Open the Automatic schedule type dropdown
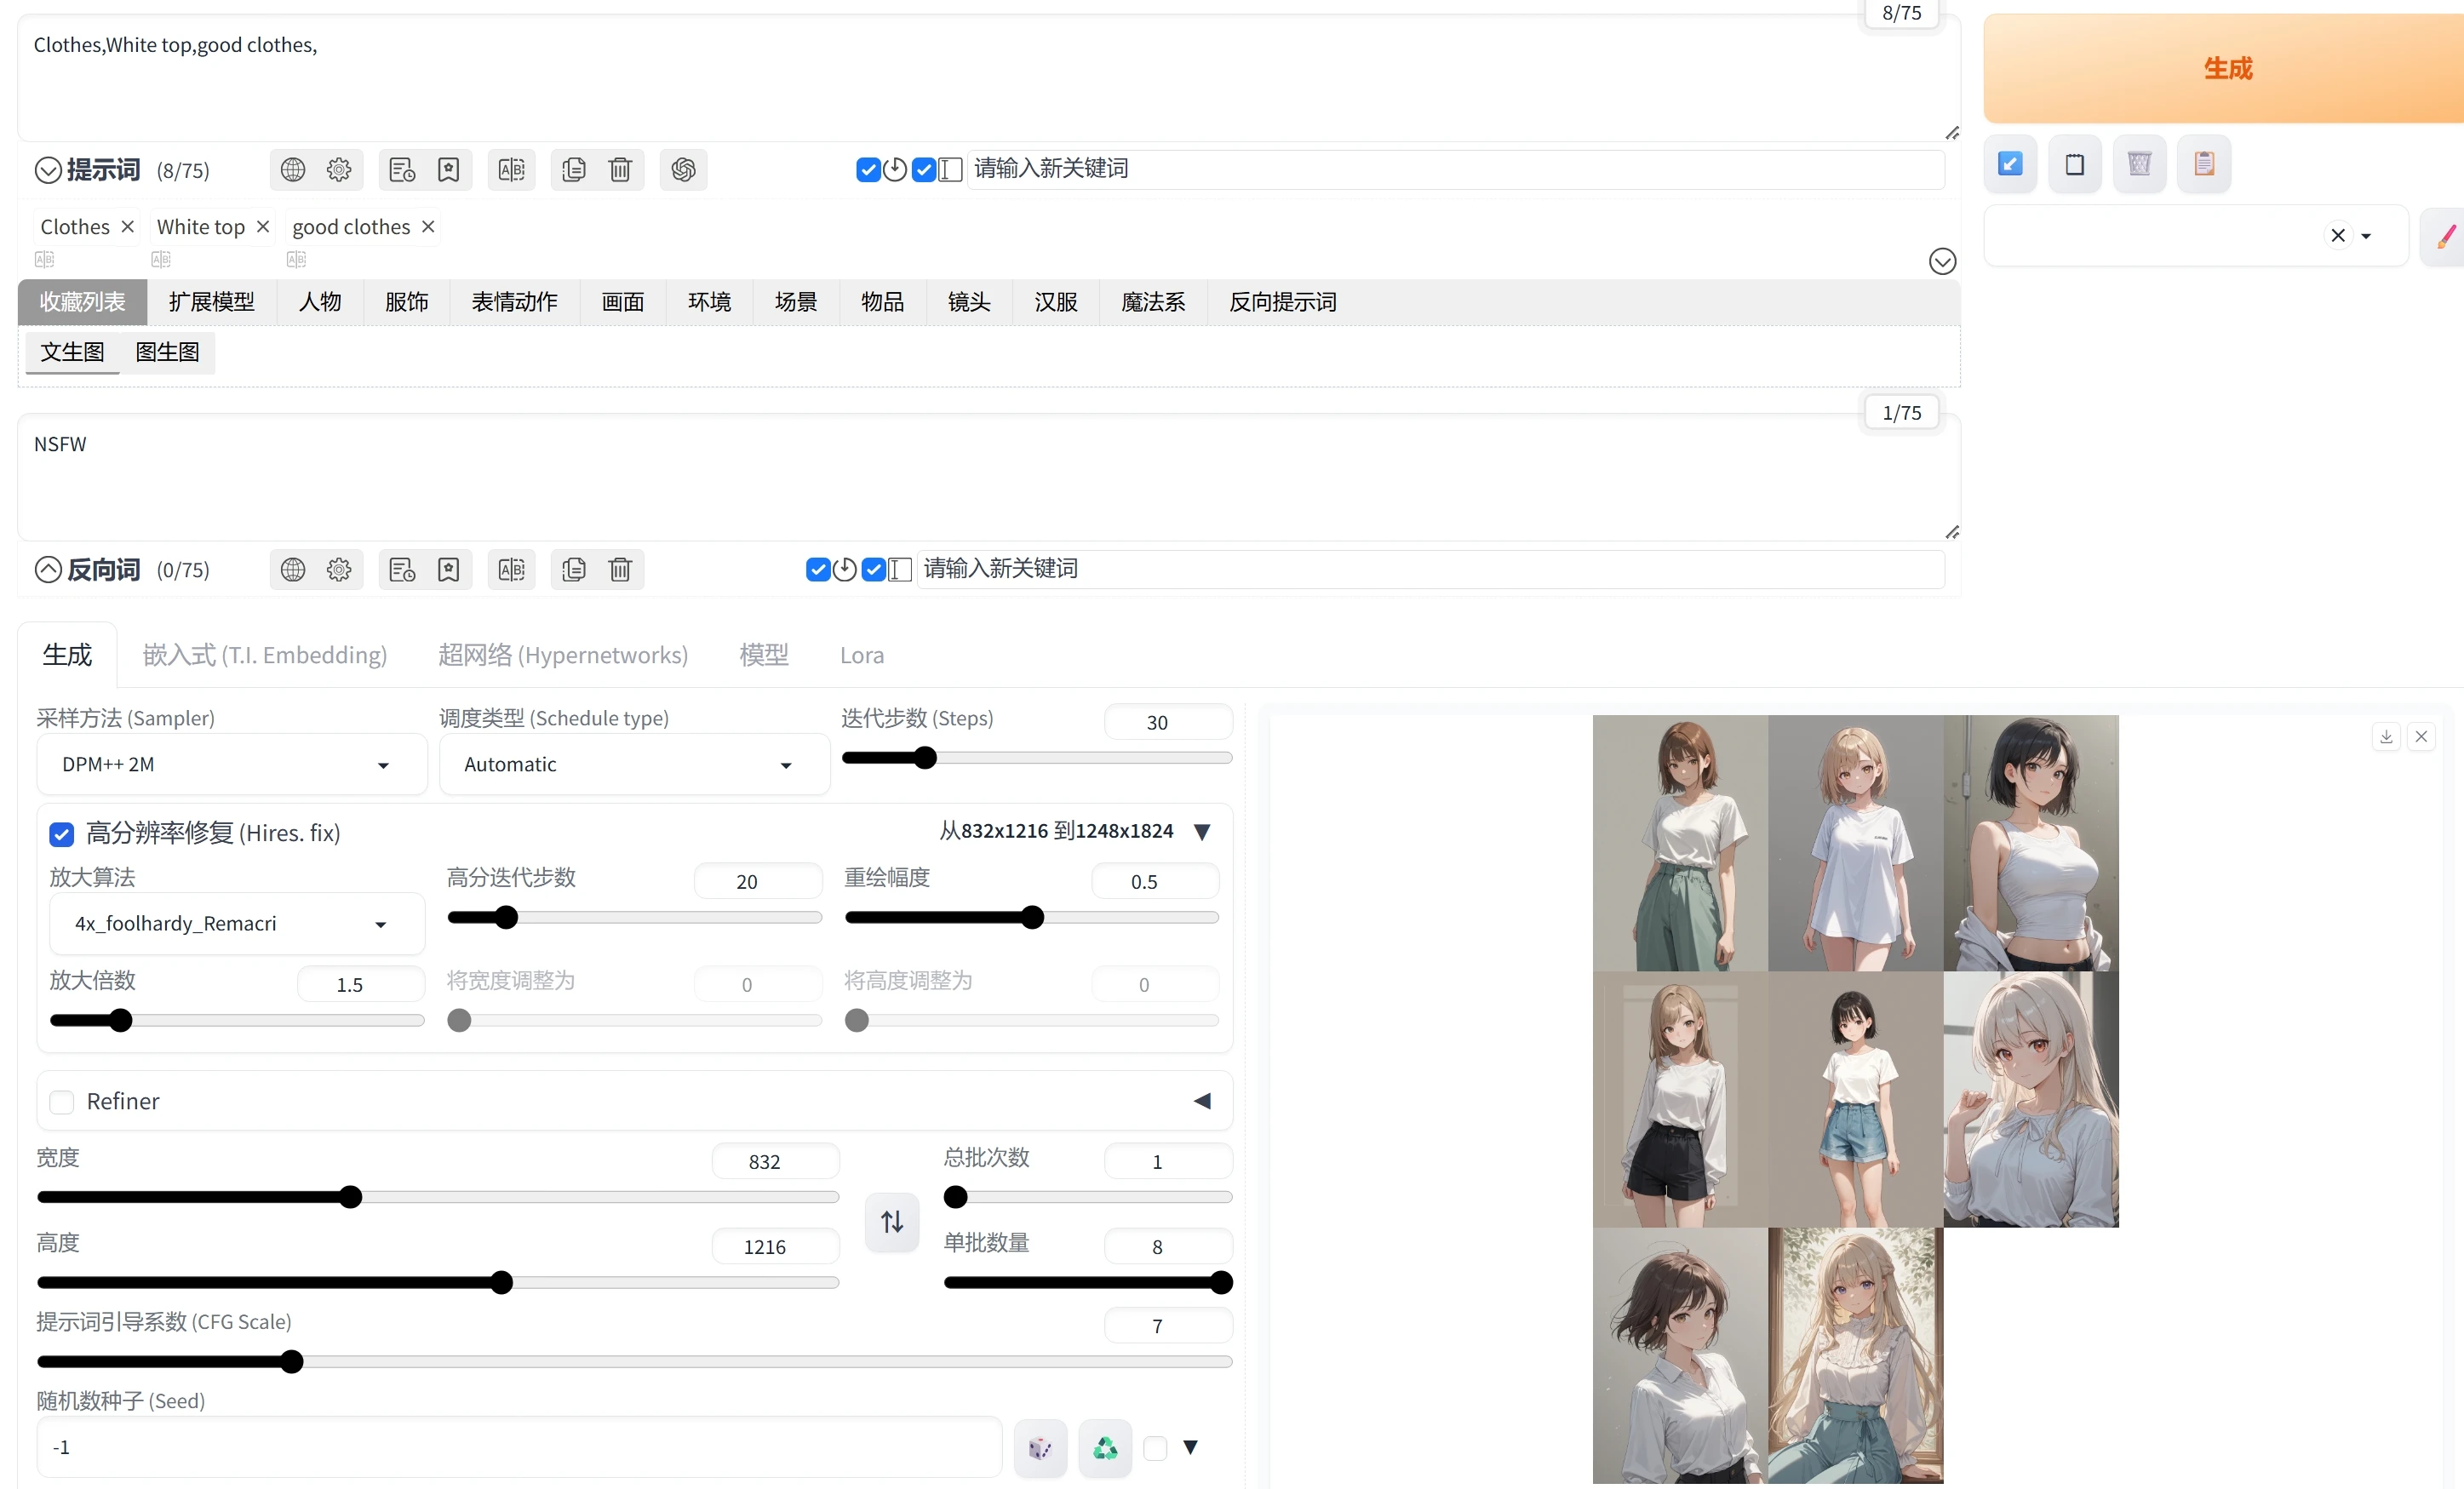 click(634, 765)
